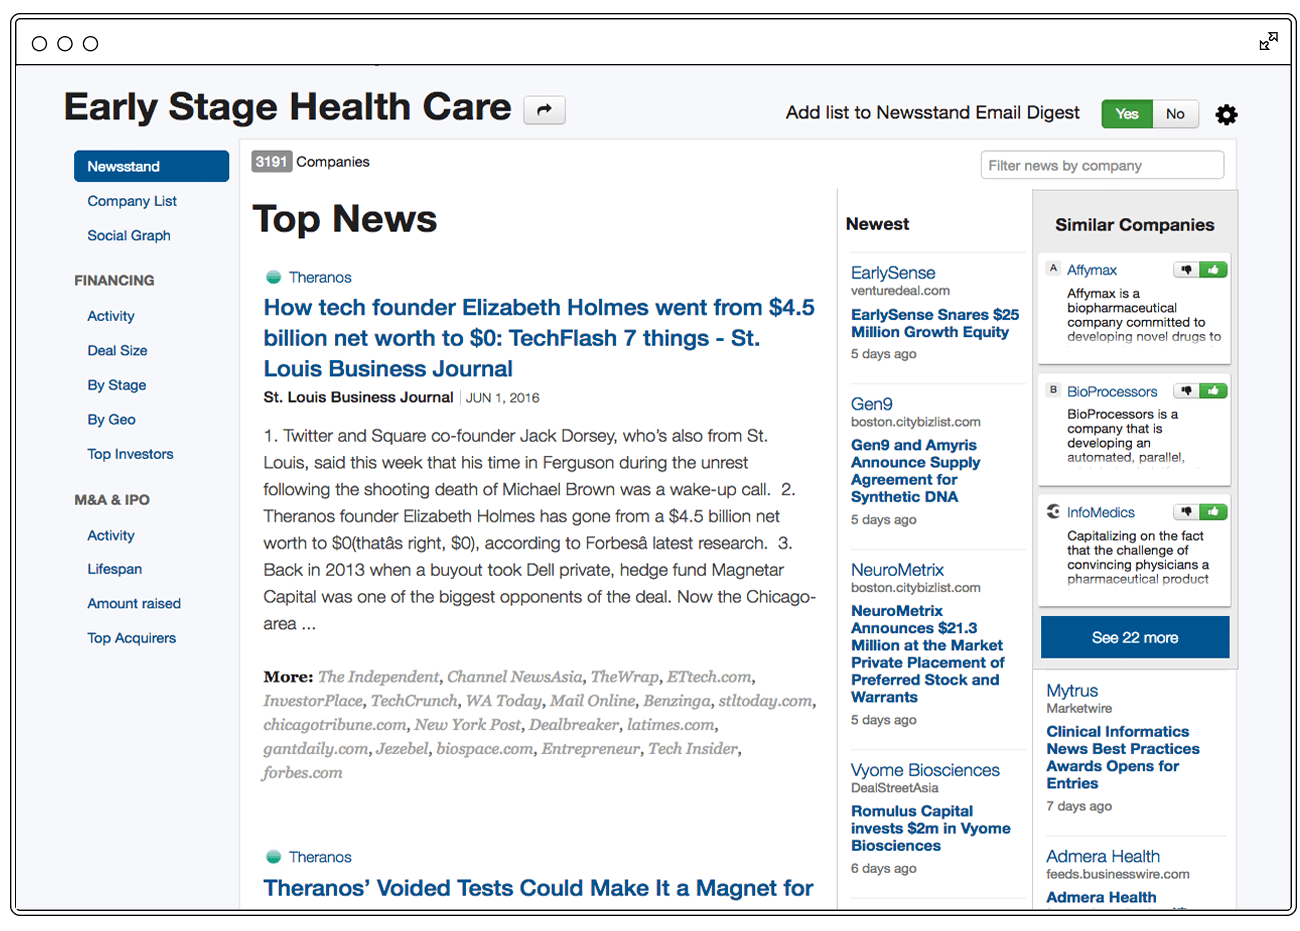This screenshot has width=1300, height=931.
Task: Open EarlySense Snares $25 Million headline
Action: 935,323
